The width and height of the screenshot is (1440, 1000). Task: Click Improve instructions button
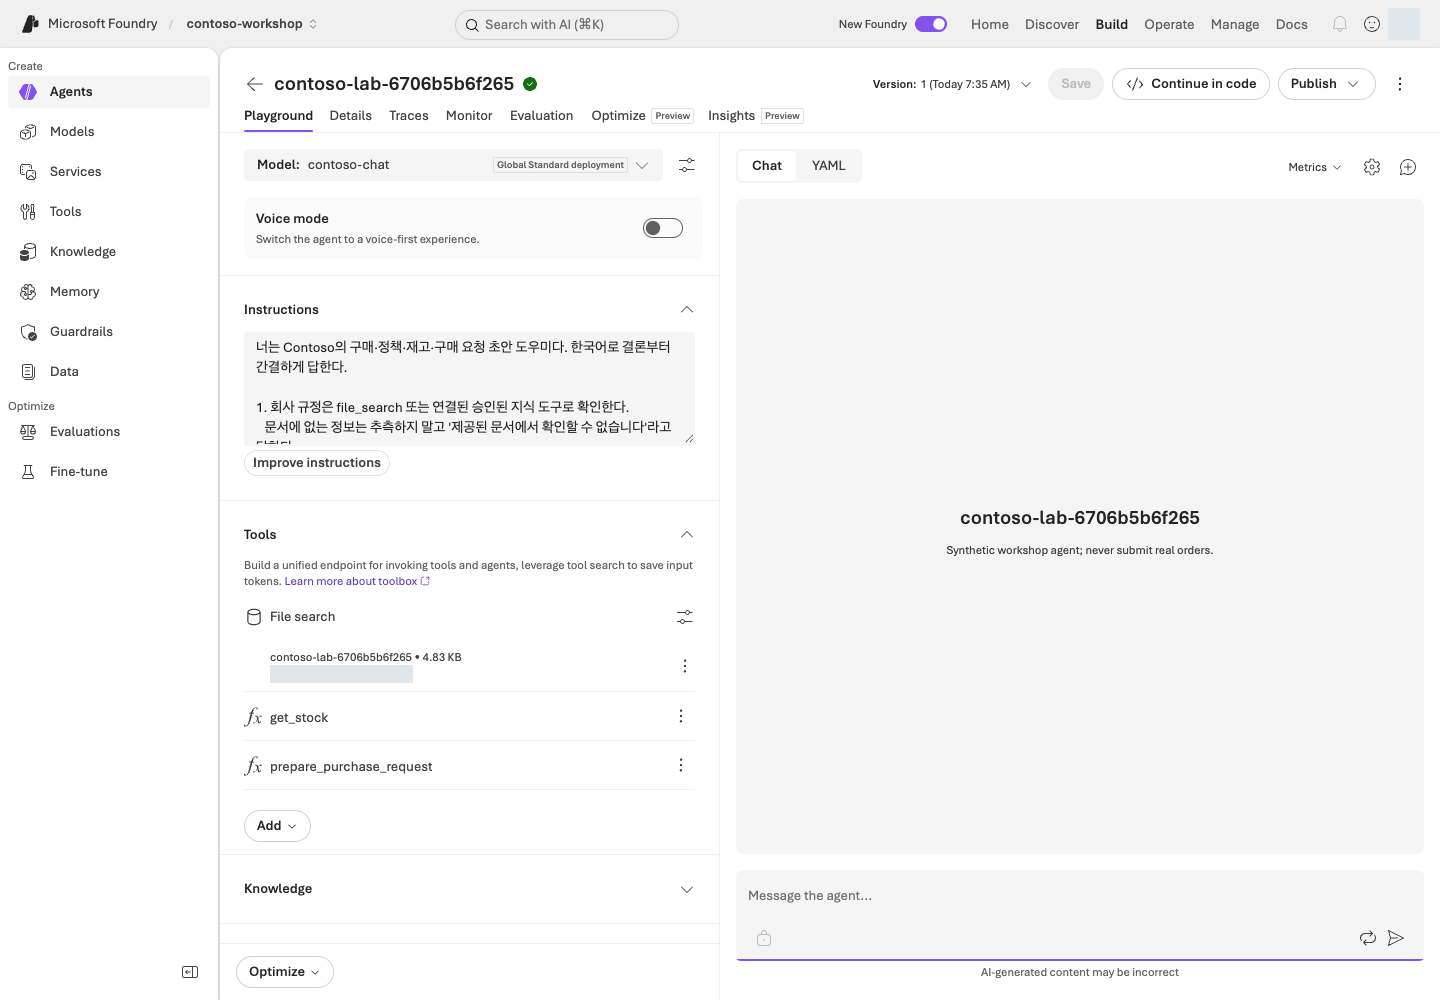click(x=317, y=463)
